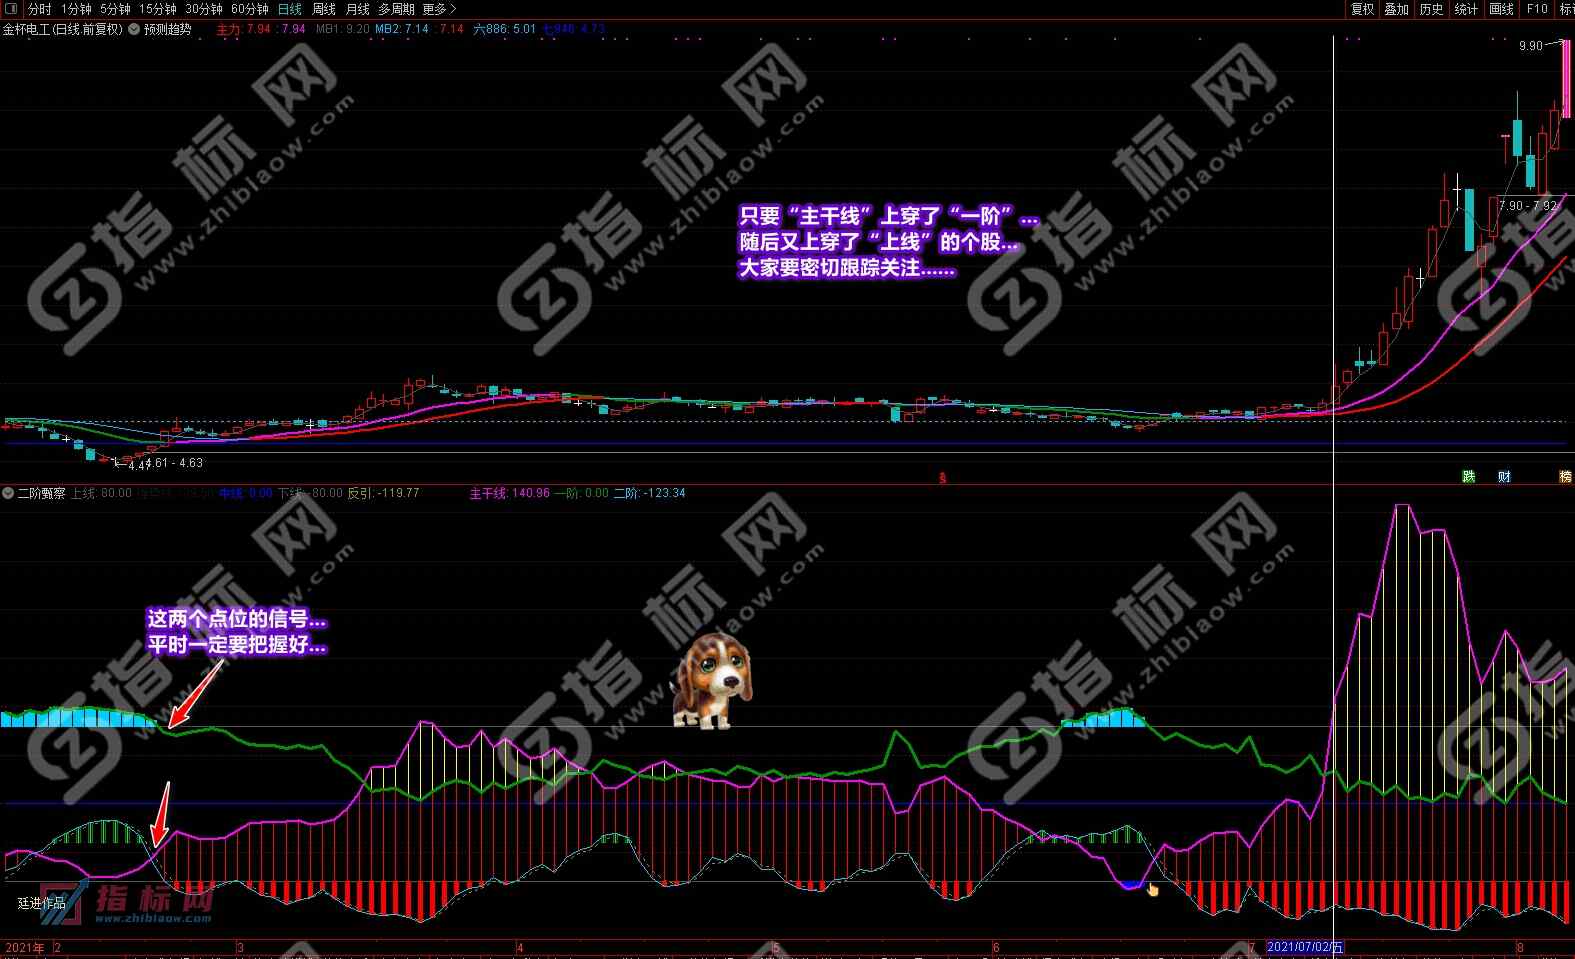This screenshot has height=959, width=1575.
Task: Click the green 跌 marker icon
Action: [x=1468, y=477]
